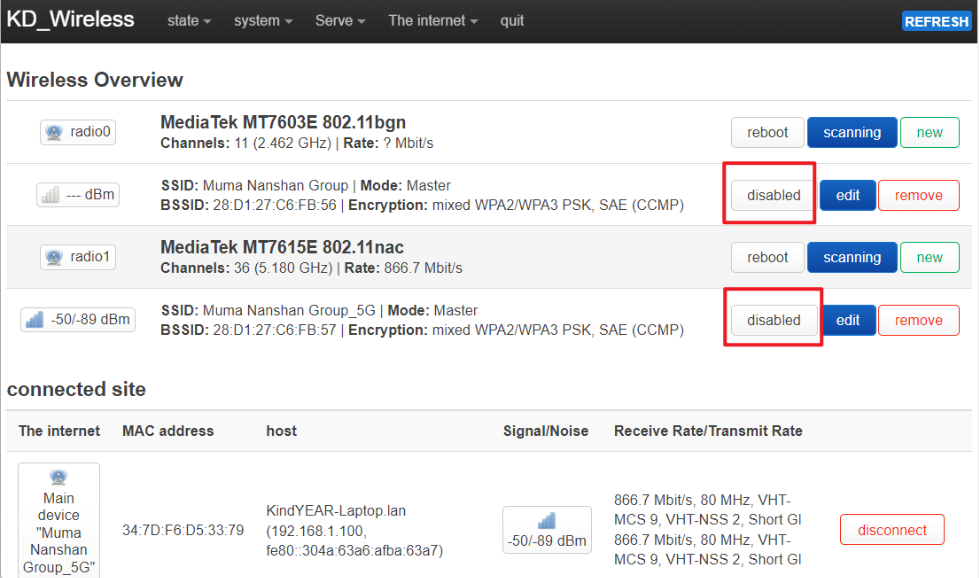Toggle disabled for Muma Nanshan Group_5G SSID
The width and height of the screenshot is (979, 578).
(773, 320)
